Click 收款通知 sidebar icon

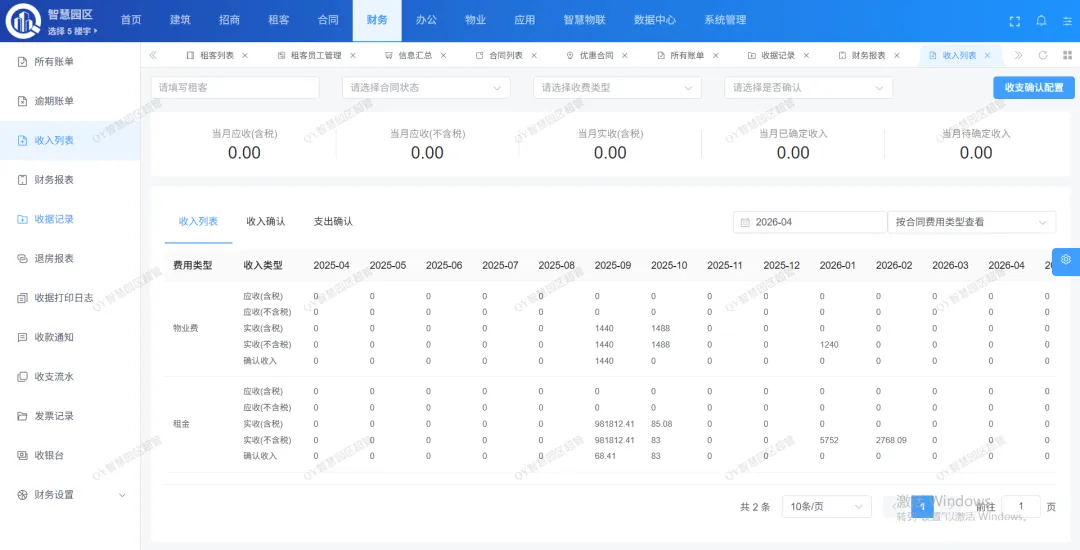pos(22,337)
